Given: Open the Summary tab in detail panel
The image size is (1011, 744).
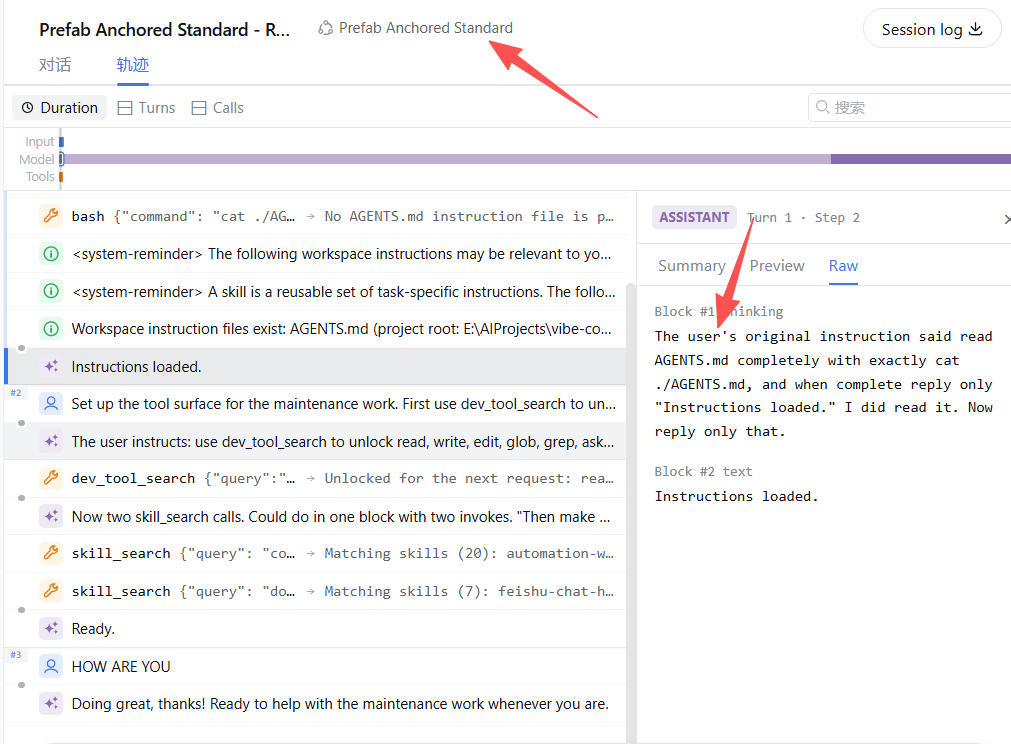Looking at the screenshot, I should click(x=691, y=266).
